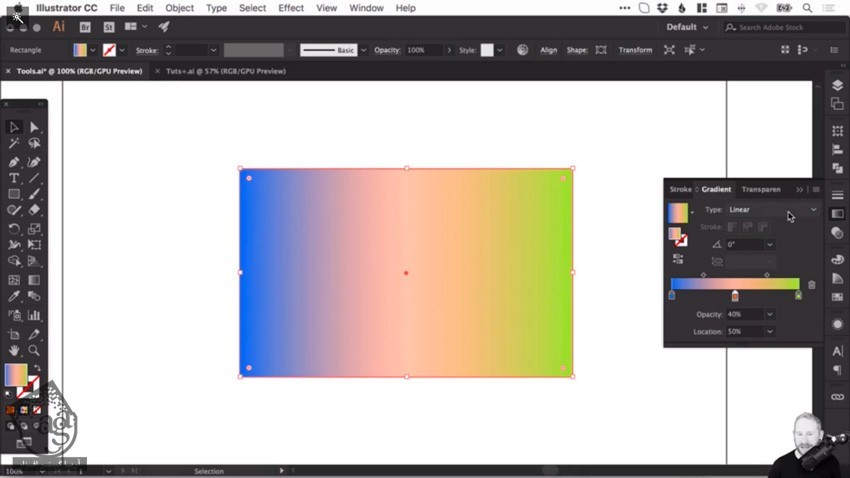Image resolution: width=850 pixels, height=478 pixels.
Task: Select the Selection tool arrow
Action: (x=14, y=127)
